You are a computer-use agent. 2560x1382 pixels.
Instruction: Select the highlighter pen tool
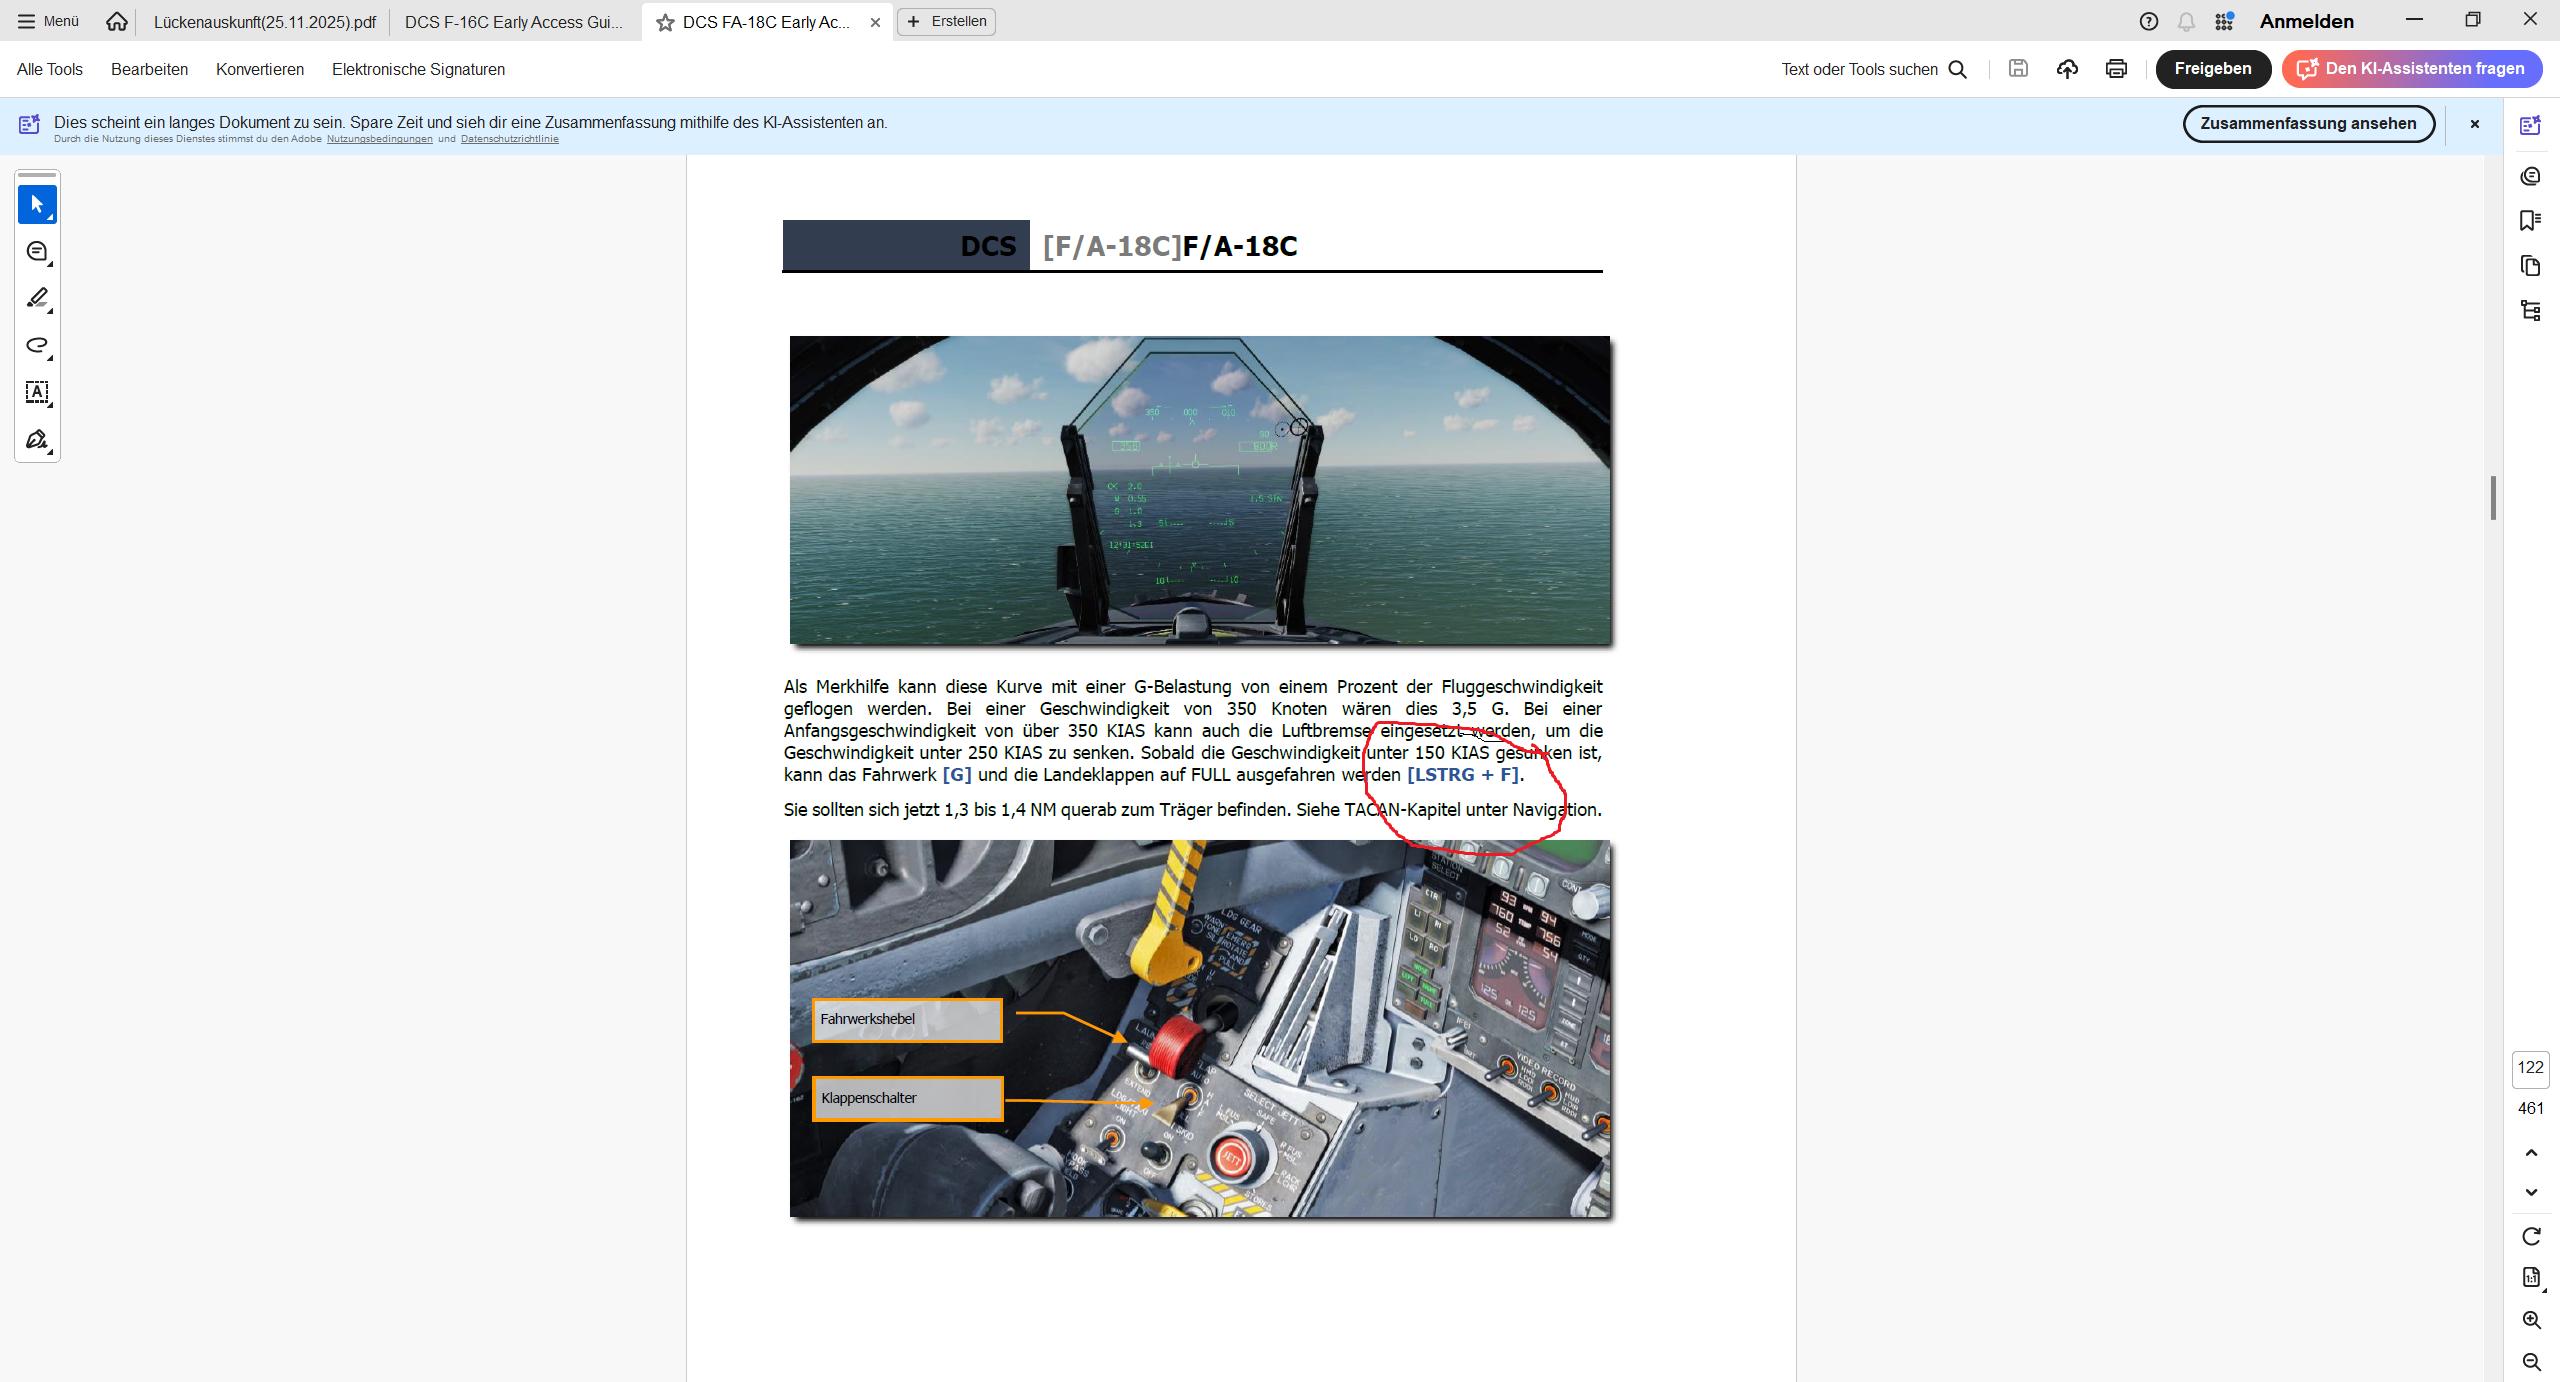click(37, 298)
